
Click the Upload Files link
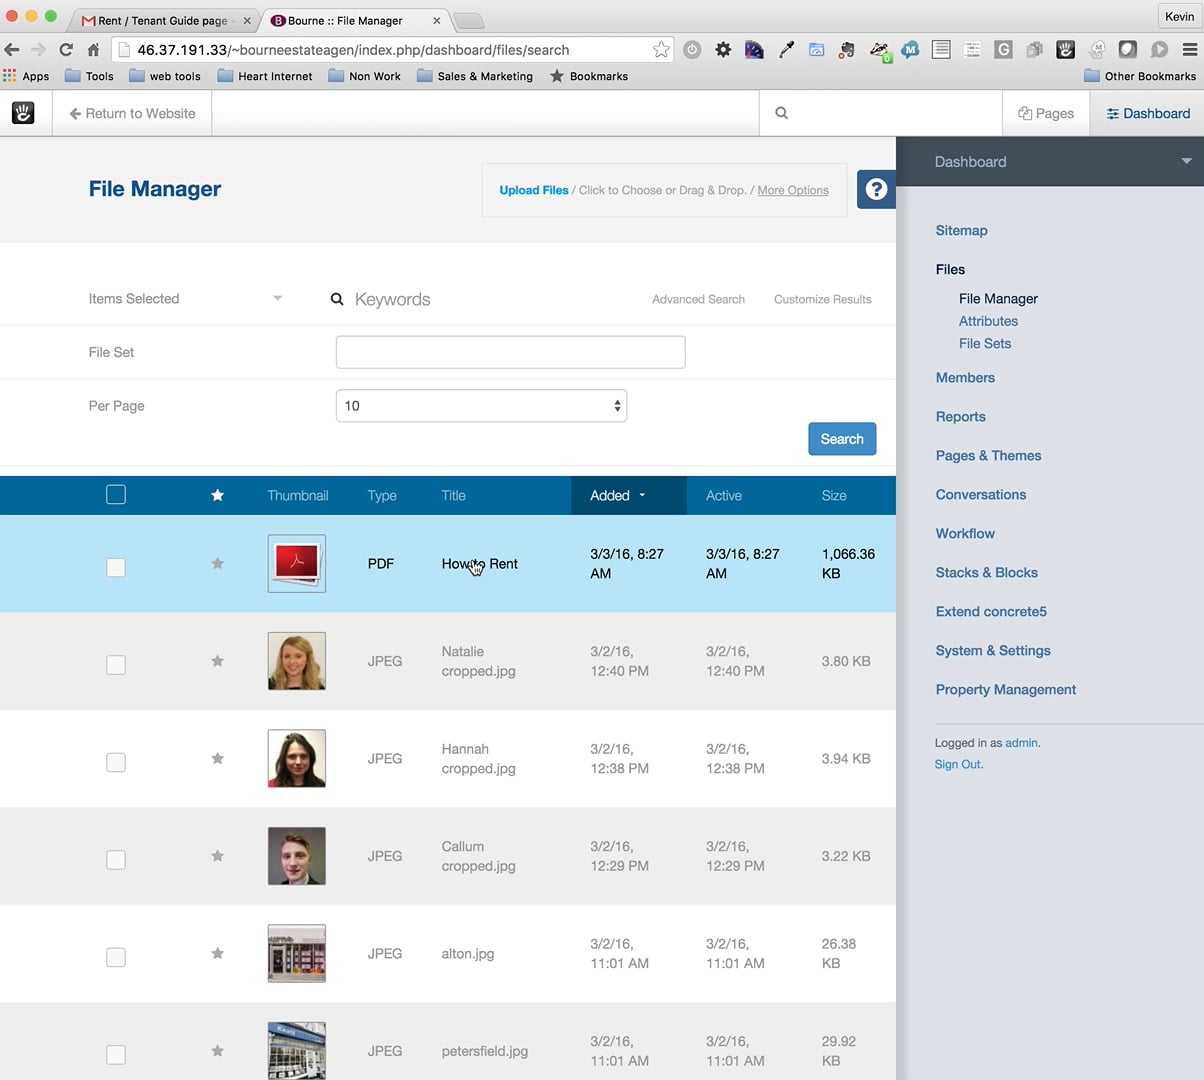pyautogui.click(x=534, y=190)
